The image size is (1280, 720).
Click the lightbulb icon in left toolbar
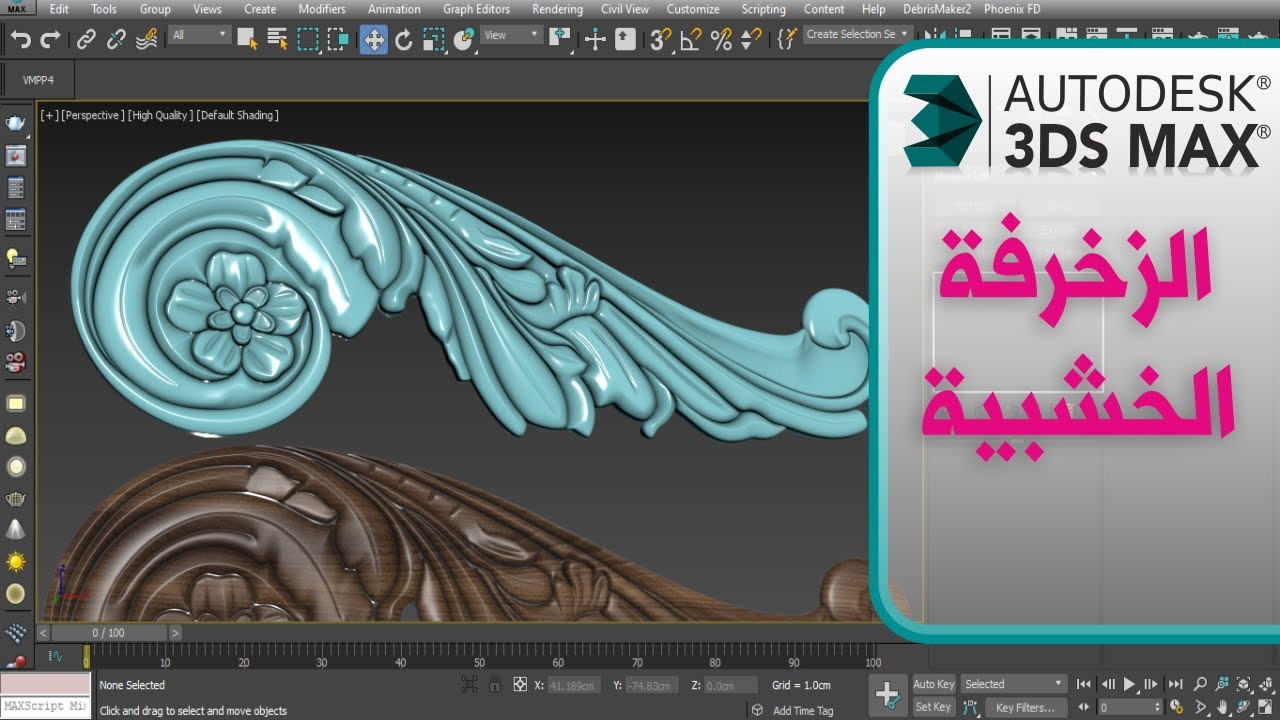(15, 259)
